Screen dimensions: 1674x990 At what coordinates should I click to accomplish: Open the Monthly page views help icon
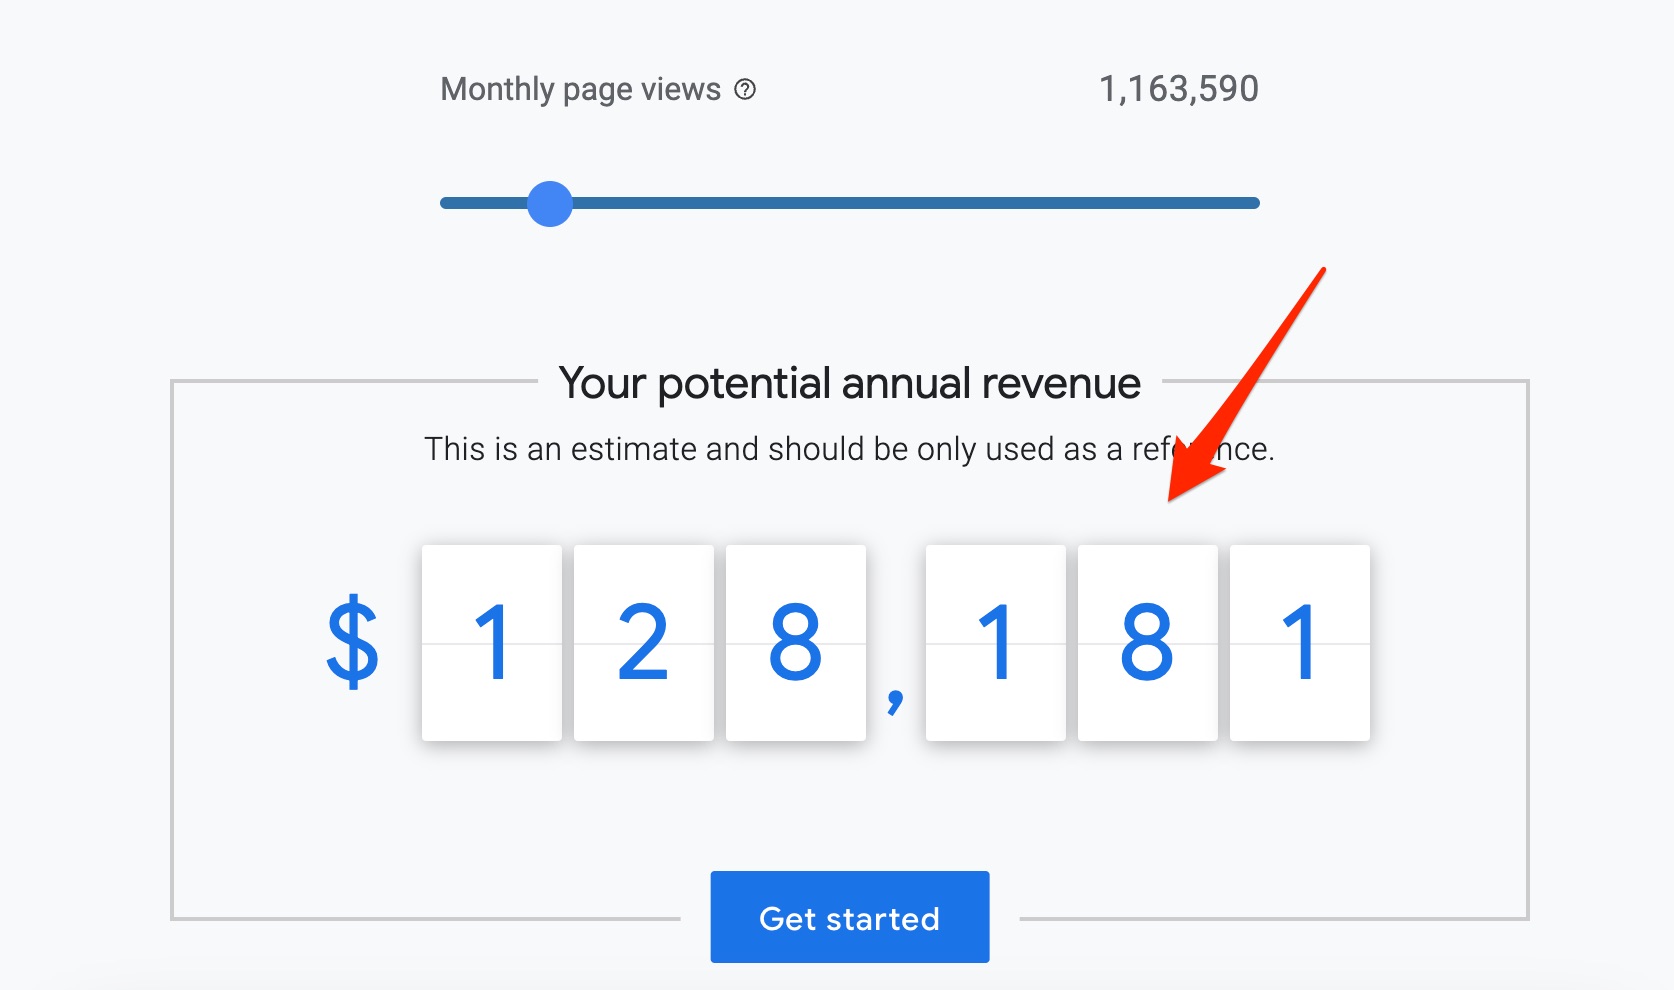click(745, 89)
